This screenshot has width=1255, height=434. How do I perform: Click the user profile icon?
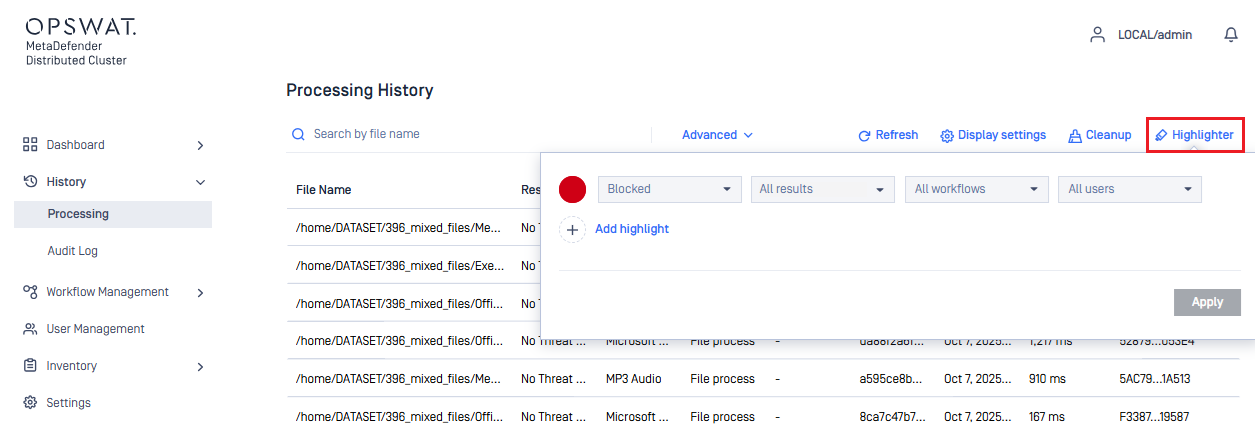tap(1097, 35)
